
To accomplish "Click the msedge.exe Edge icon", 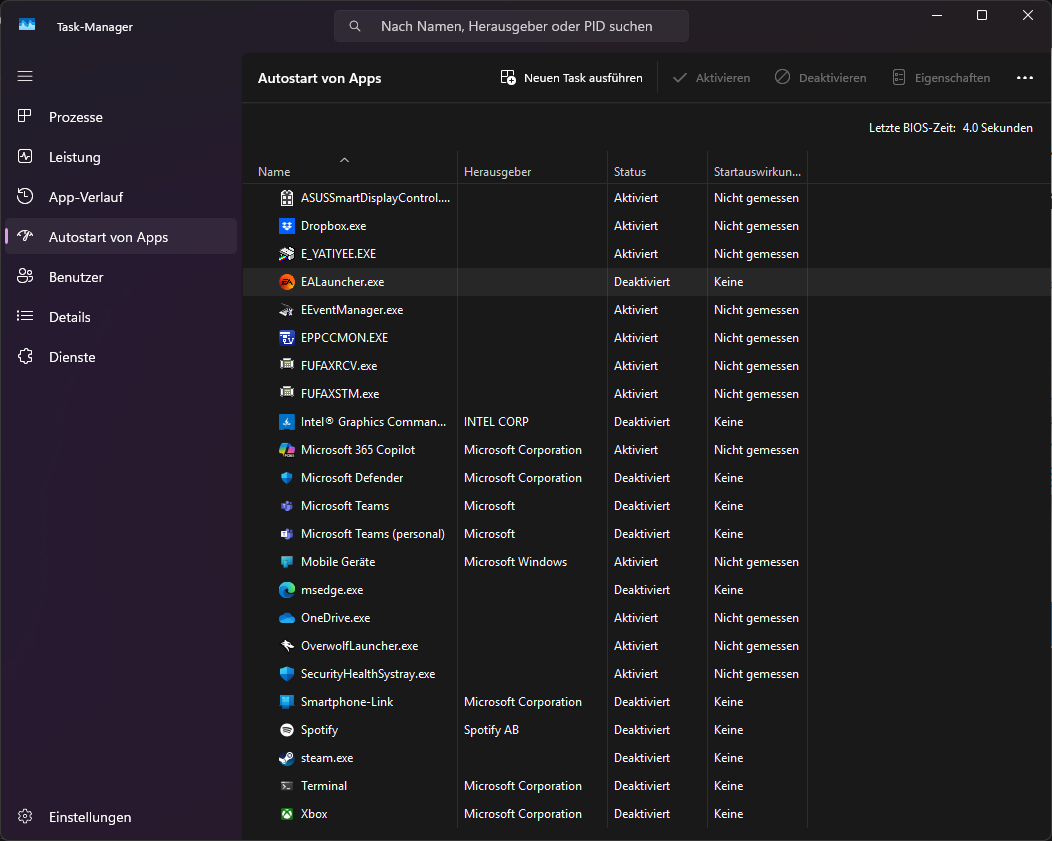I will (286, 590).
